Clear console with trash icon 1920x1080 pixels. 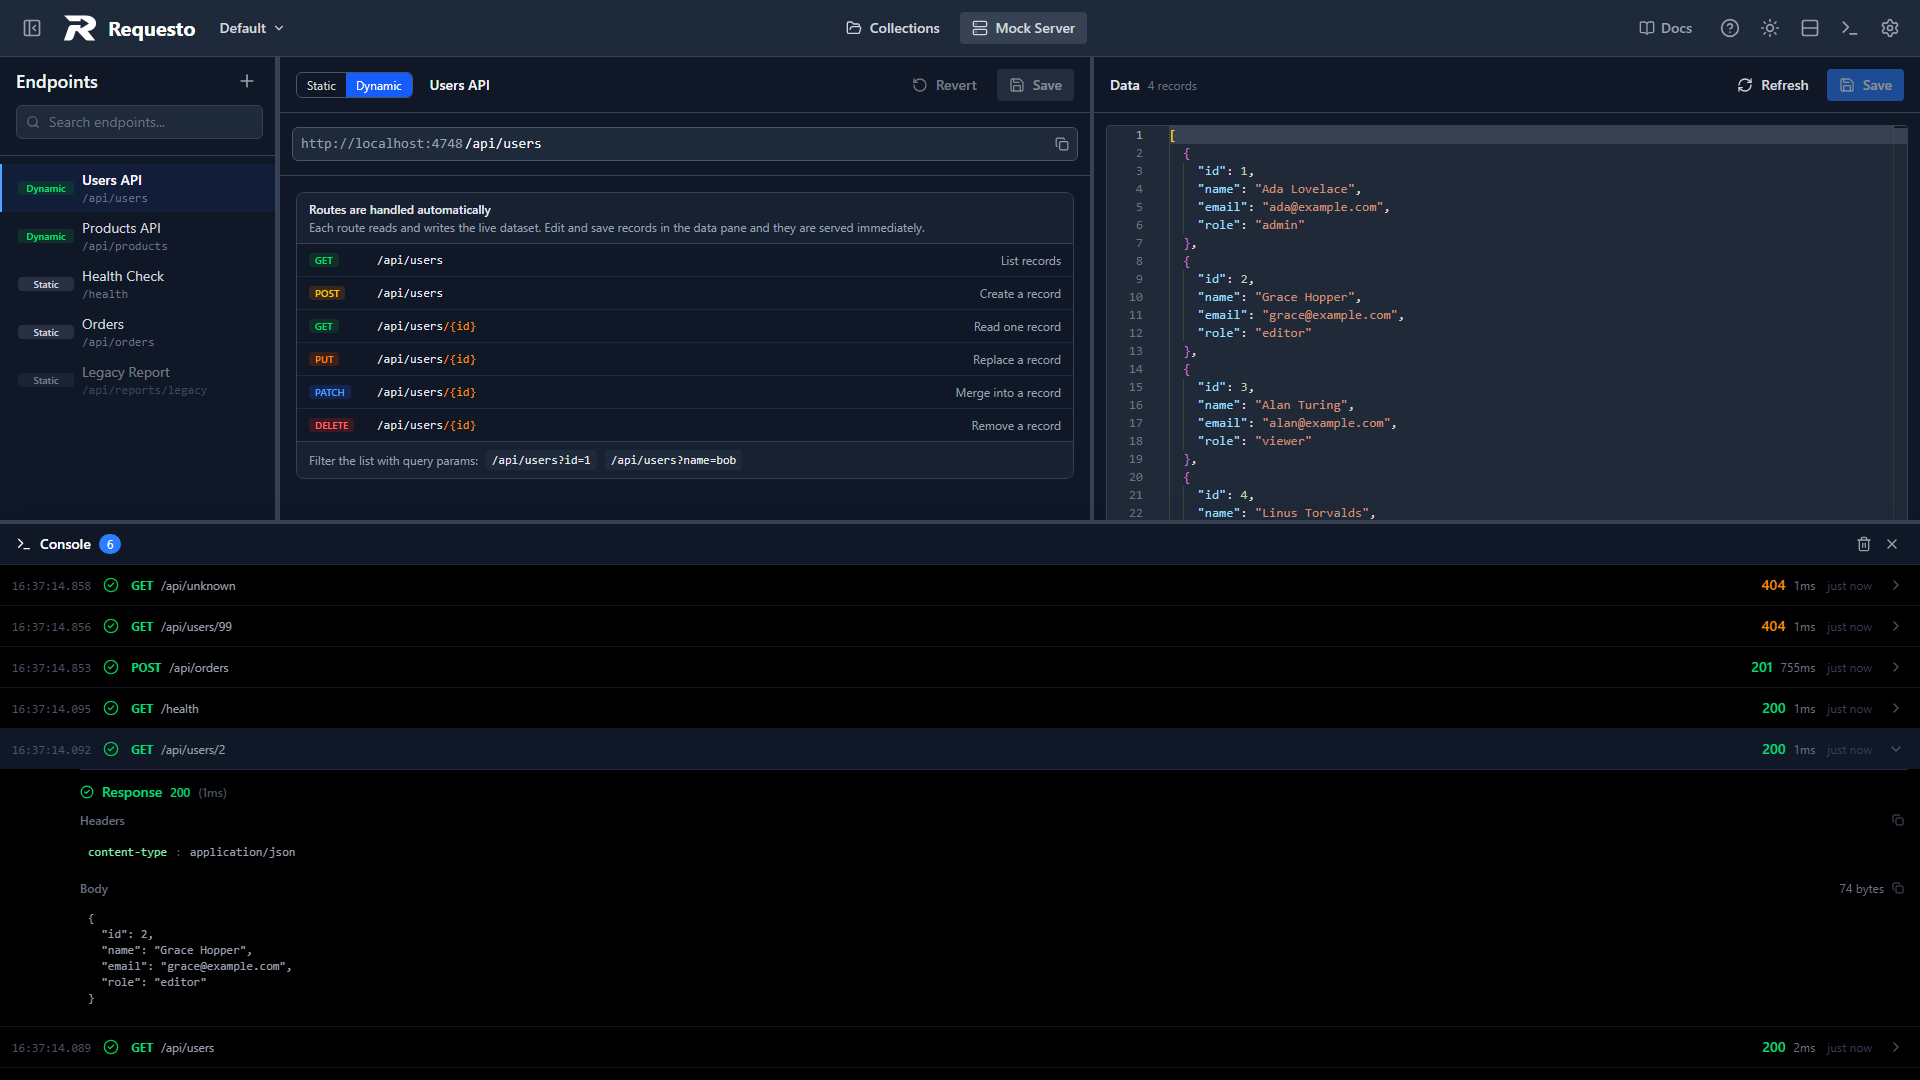click(x=1864, y=544)
